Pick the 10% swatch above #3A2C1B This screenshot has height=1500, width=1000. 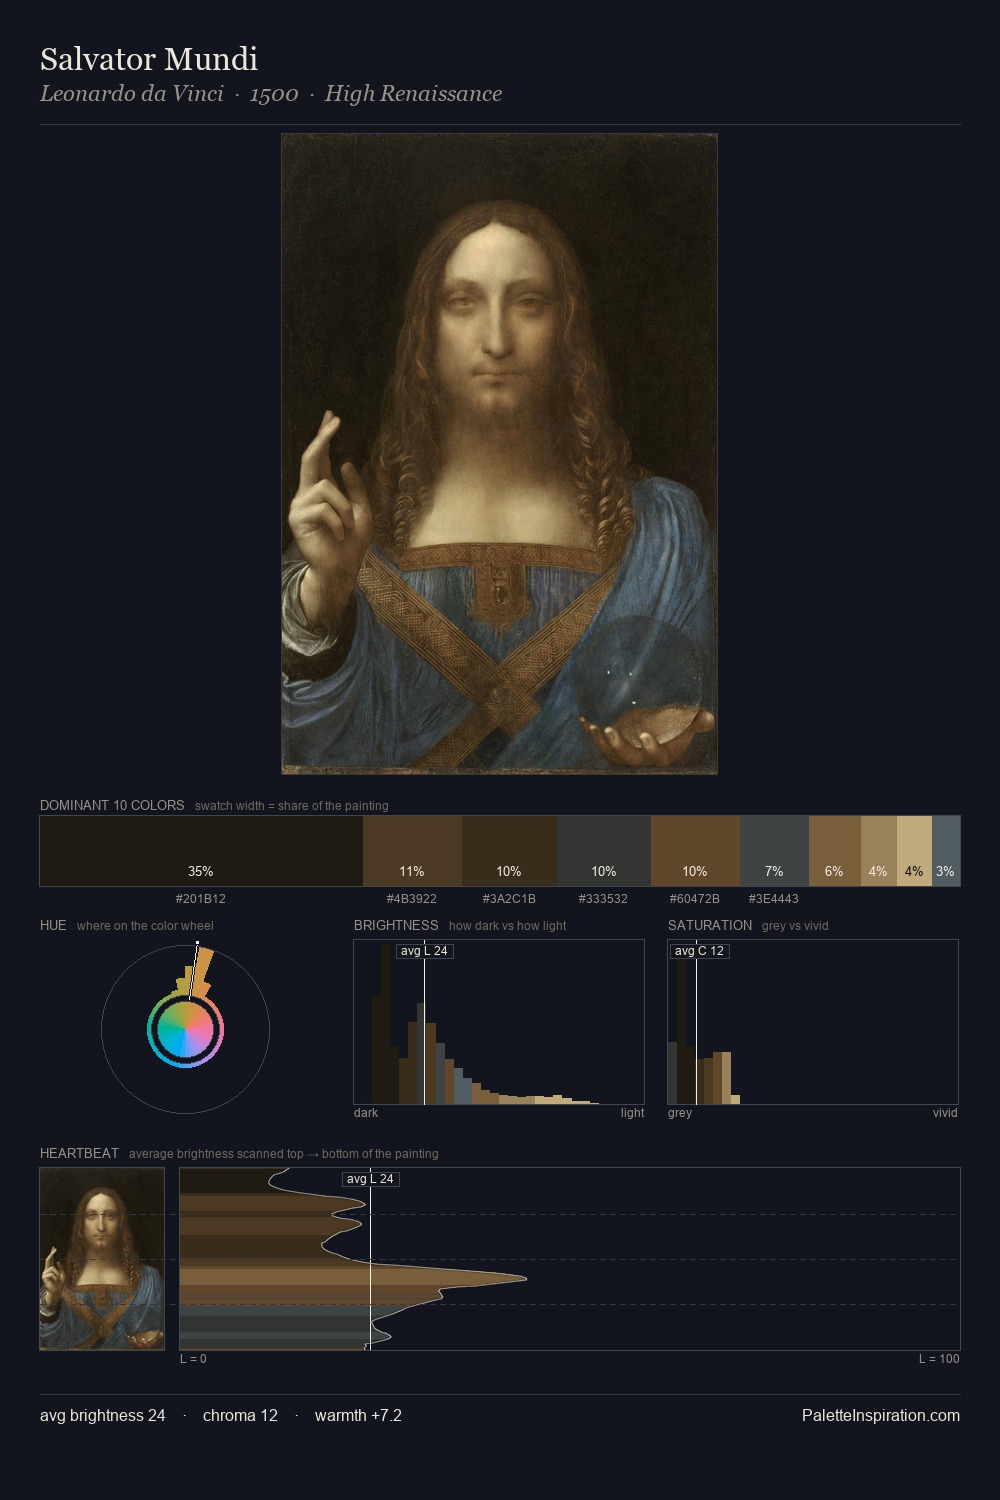509,851
